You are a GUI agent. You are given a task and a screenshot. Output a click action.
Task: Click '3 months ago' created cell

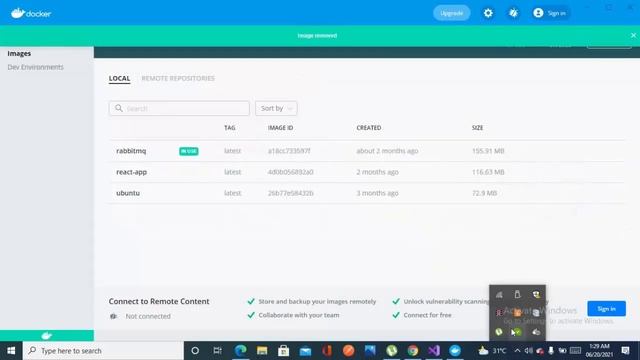point(377,193)
